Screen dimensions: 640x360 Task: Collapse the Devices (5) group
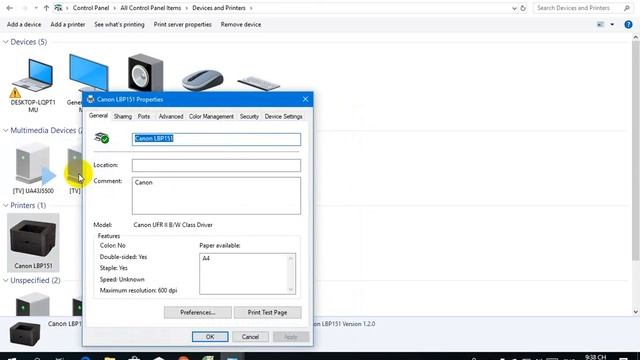(x=6, y=42)
